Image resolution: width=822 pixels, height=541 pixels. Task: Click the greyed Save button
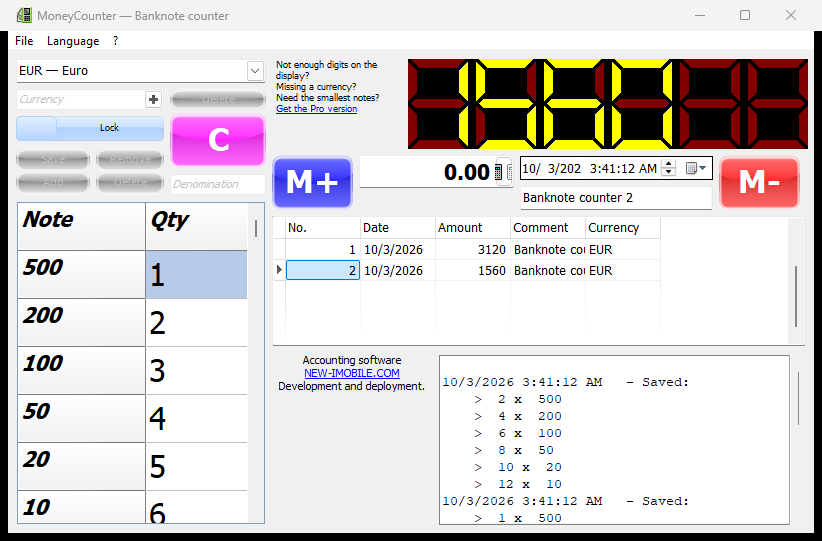(x=53, y=159)
